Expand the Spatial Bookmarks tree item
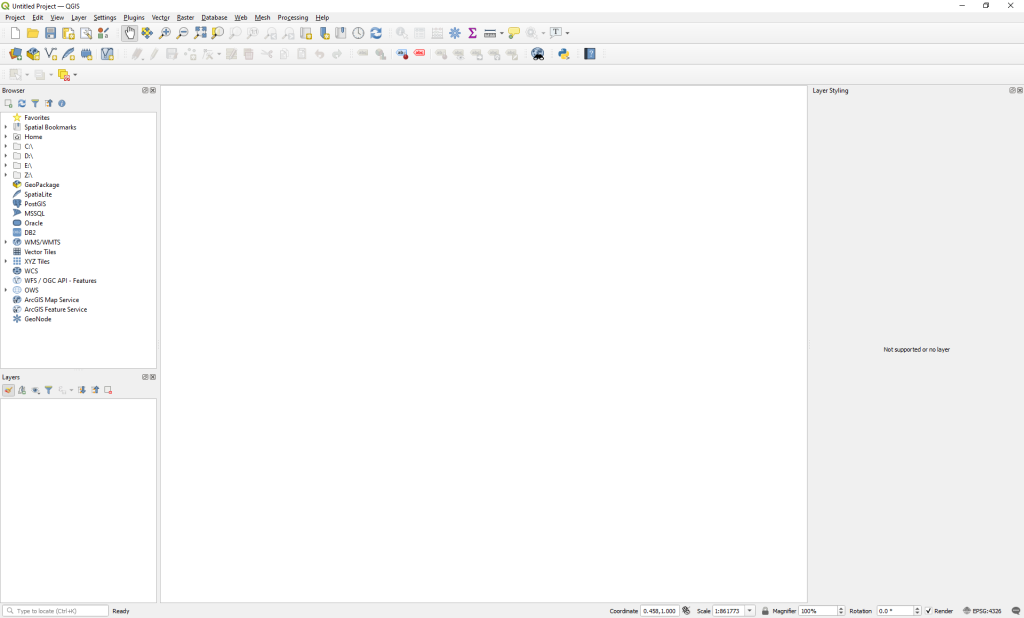The height and width of the screenshot is (618, 1024). click(x=6, y=127)
